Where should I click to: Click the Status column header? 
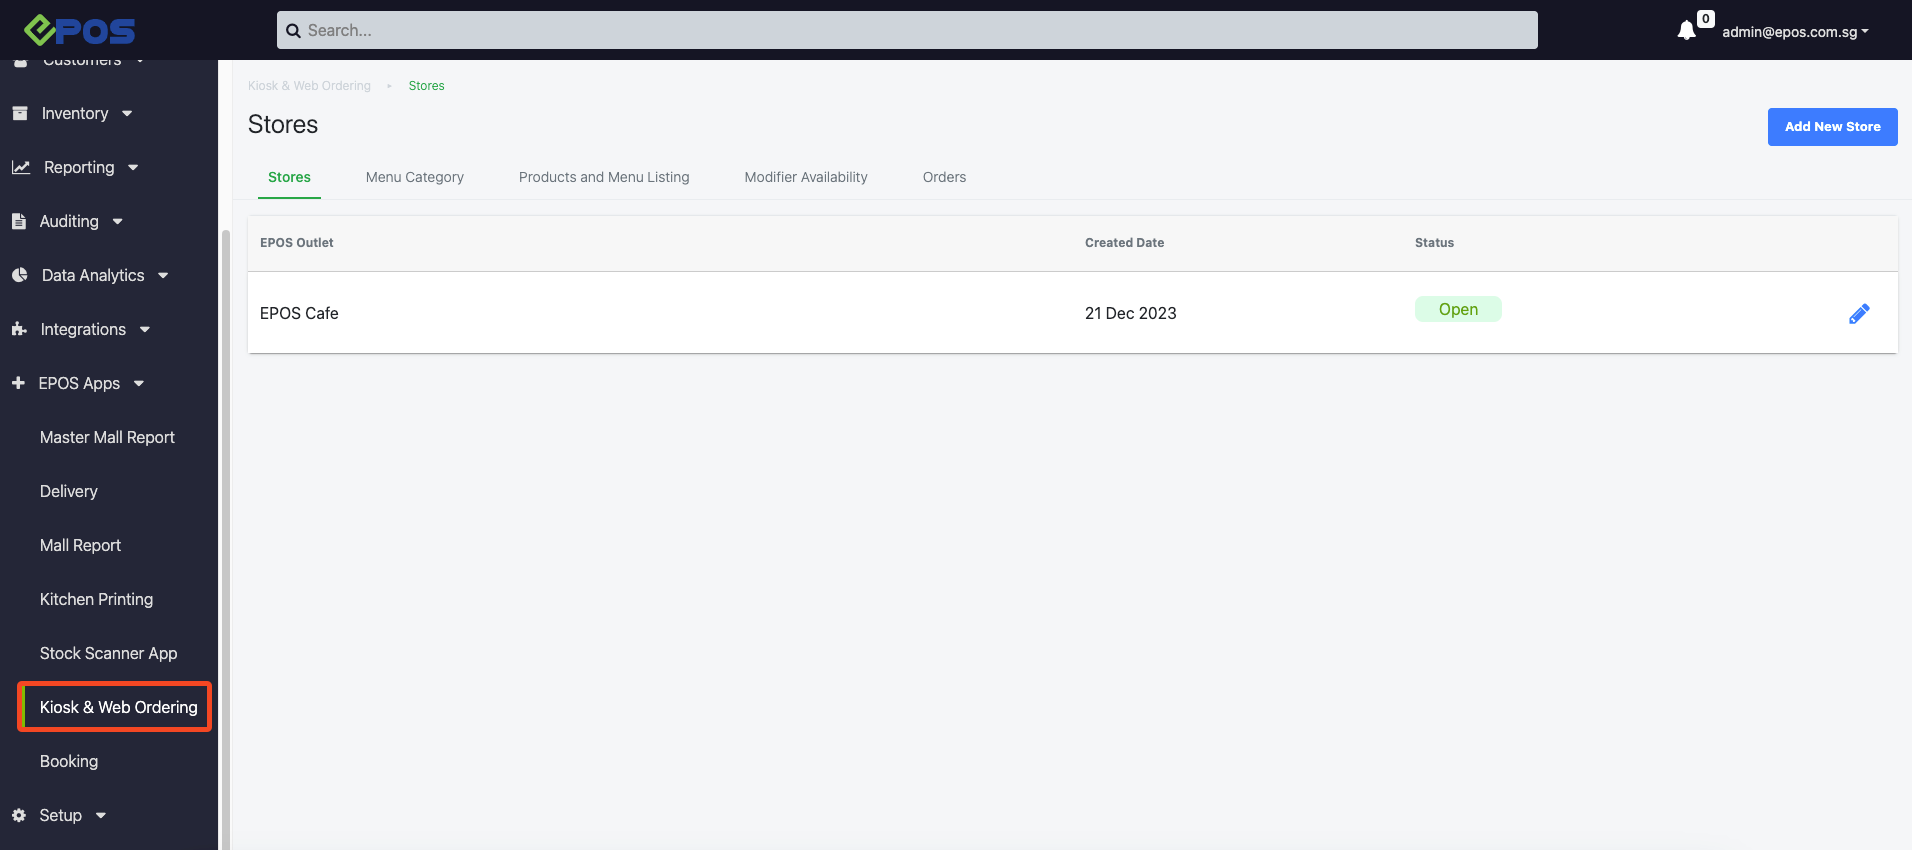point(1434,243)
